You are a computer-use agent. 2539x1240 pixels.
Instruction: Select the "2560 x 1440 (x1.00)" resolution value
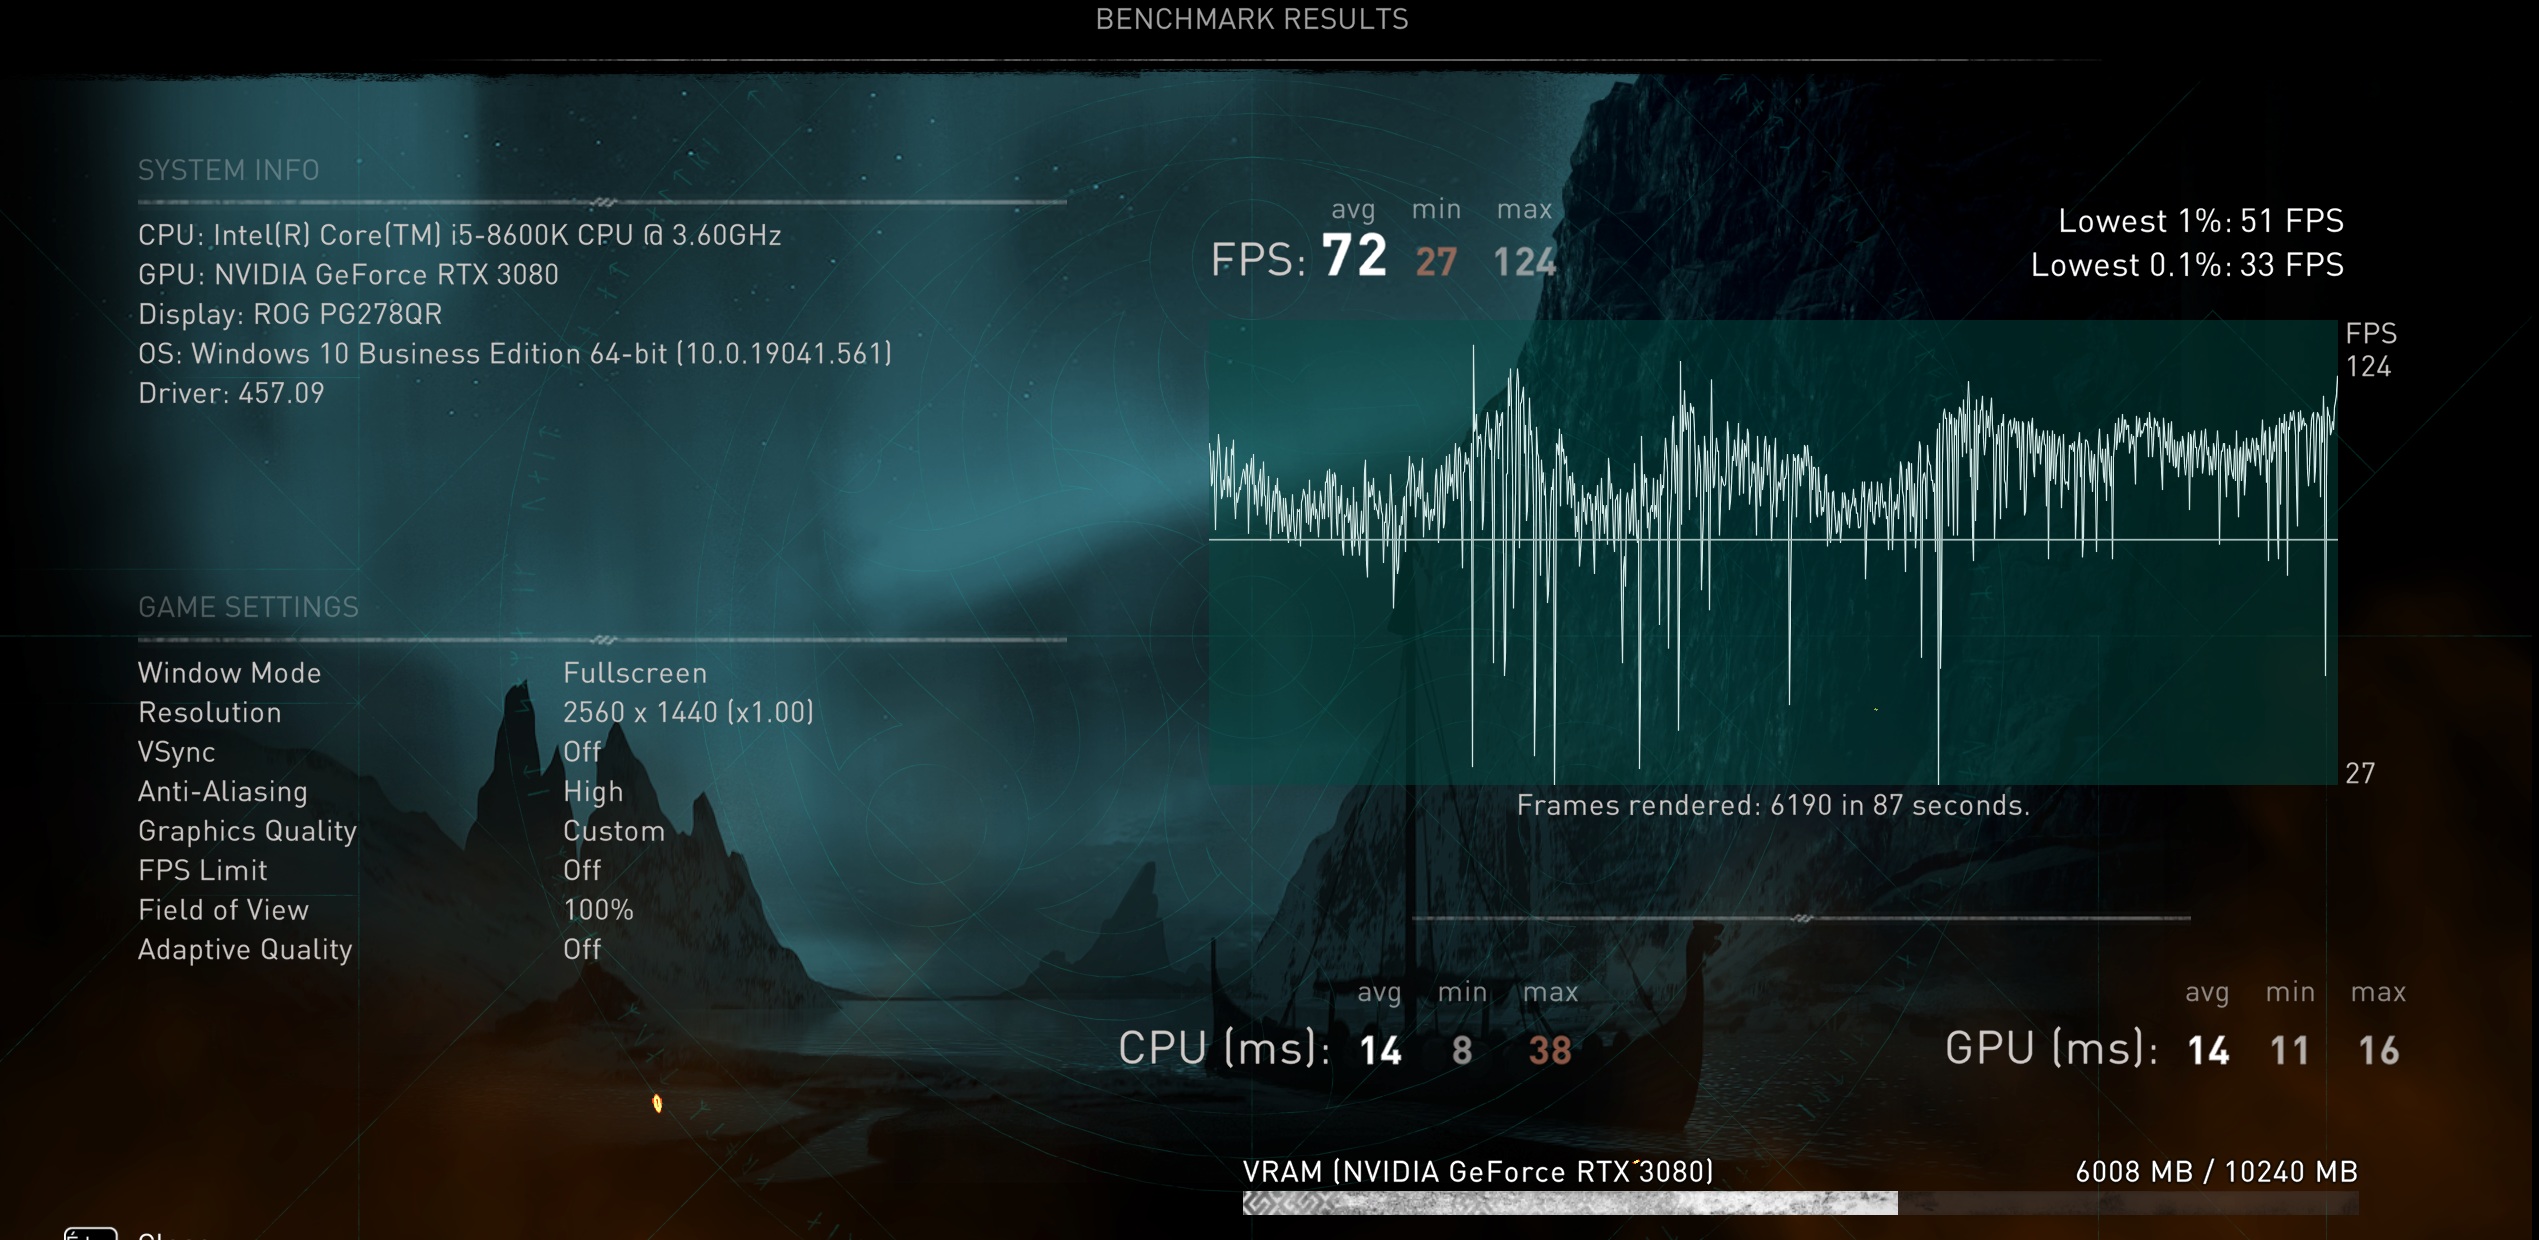coord(689,712)
